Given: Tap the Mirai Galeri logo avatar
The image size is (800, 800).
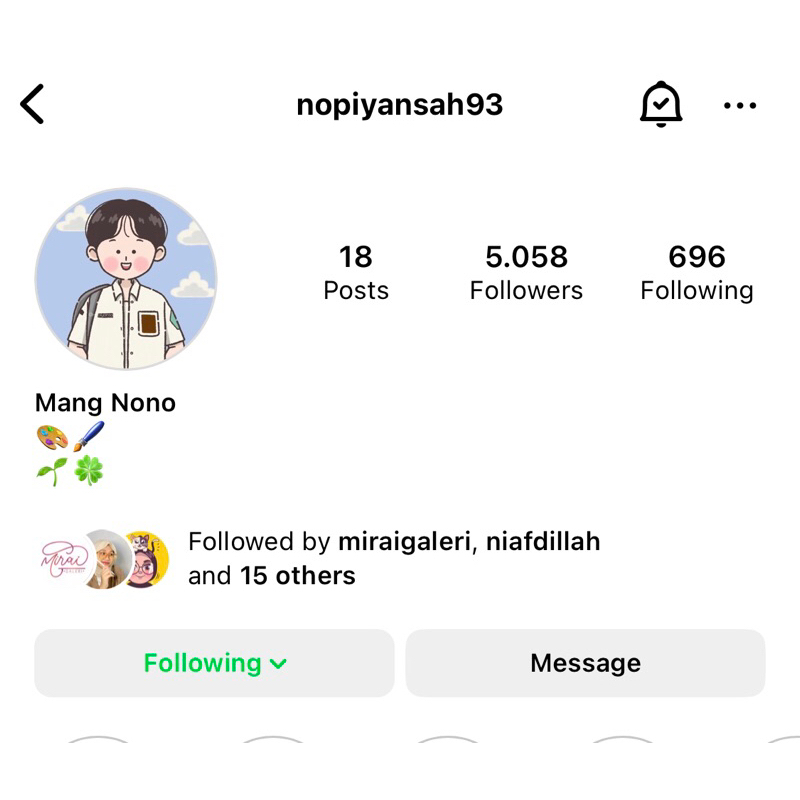Looking at the screenshot, I should click(x=64, y=560).
